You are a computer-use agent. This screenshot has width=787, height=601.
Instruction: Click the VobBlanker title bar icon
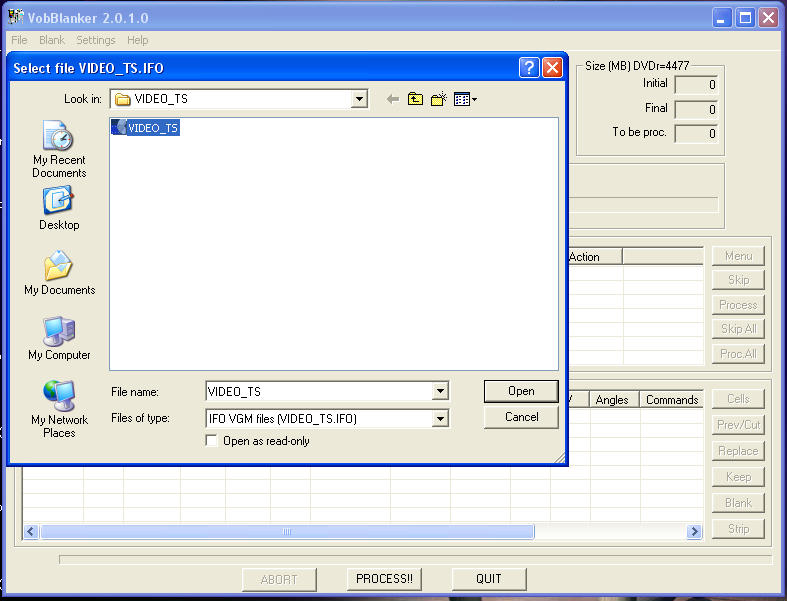pyautogui.click(x=15, y=17)
